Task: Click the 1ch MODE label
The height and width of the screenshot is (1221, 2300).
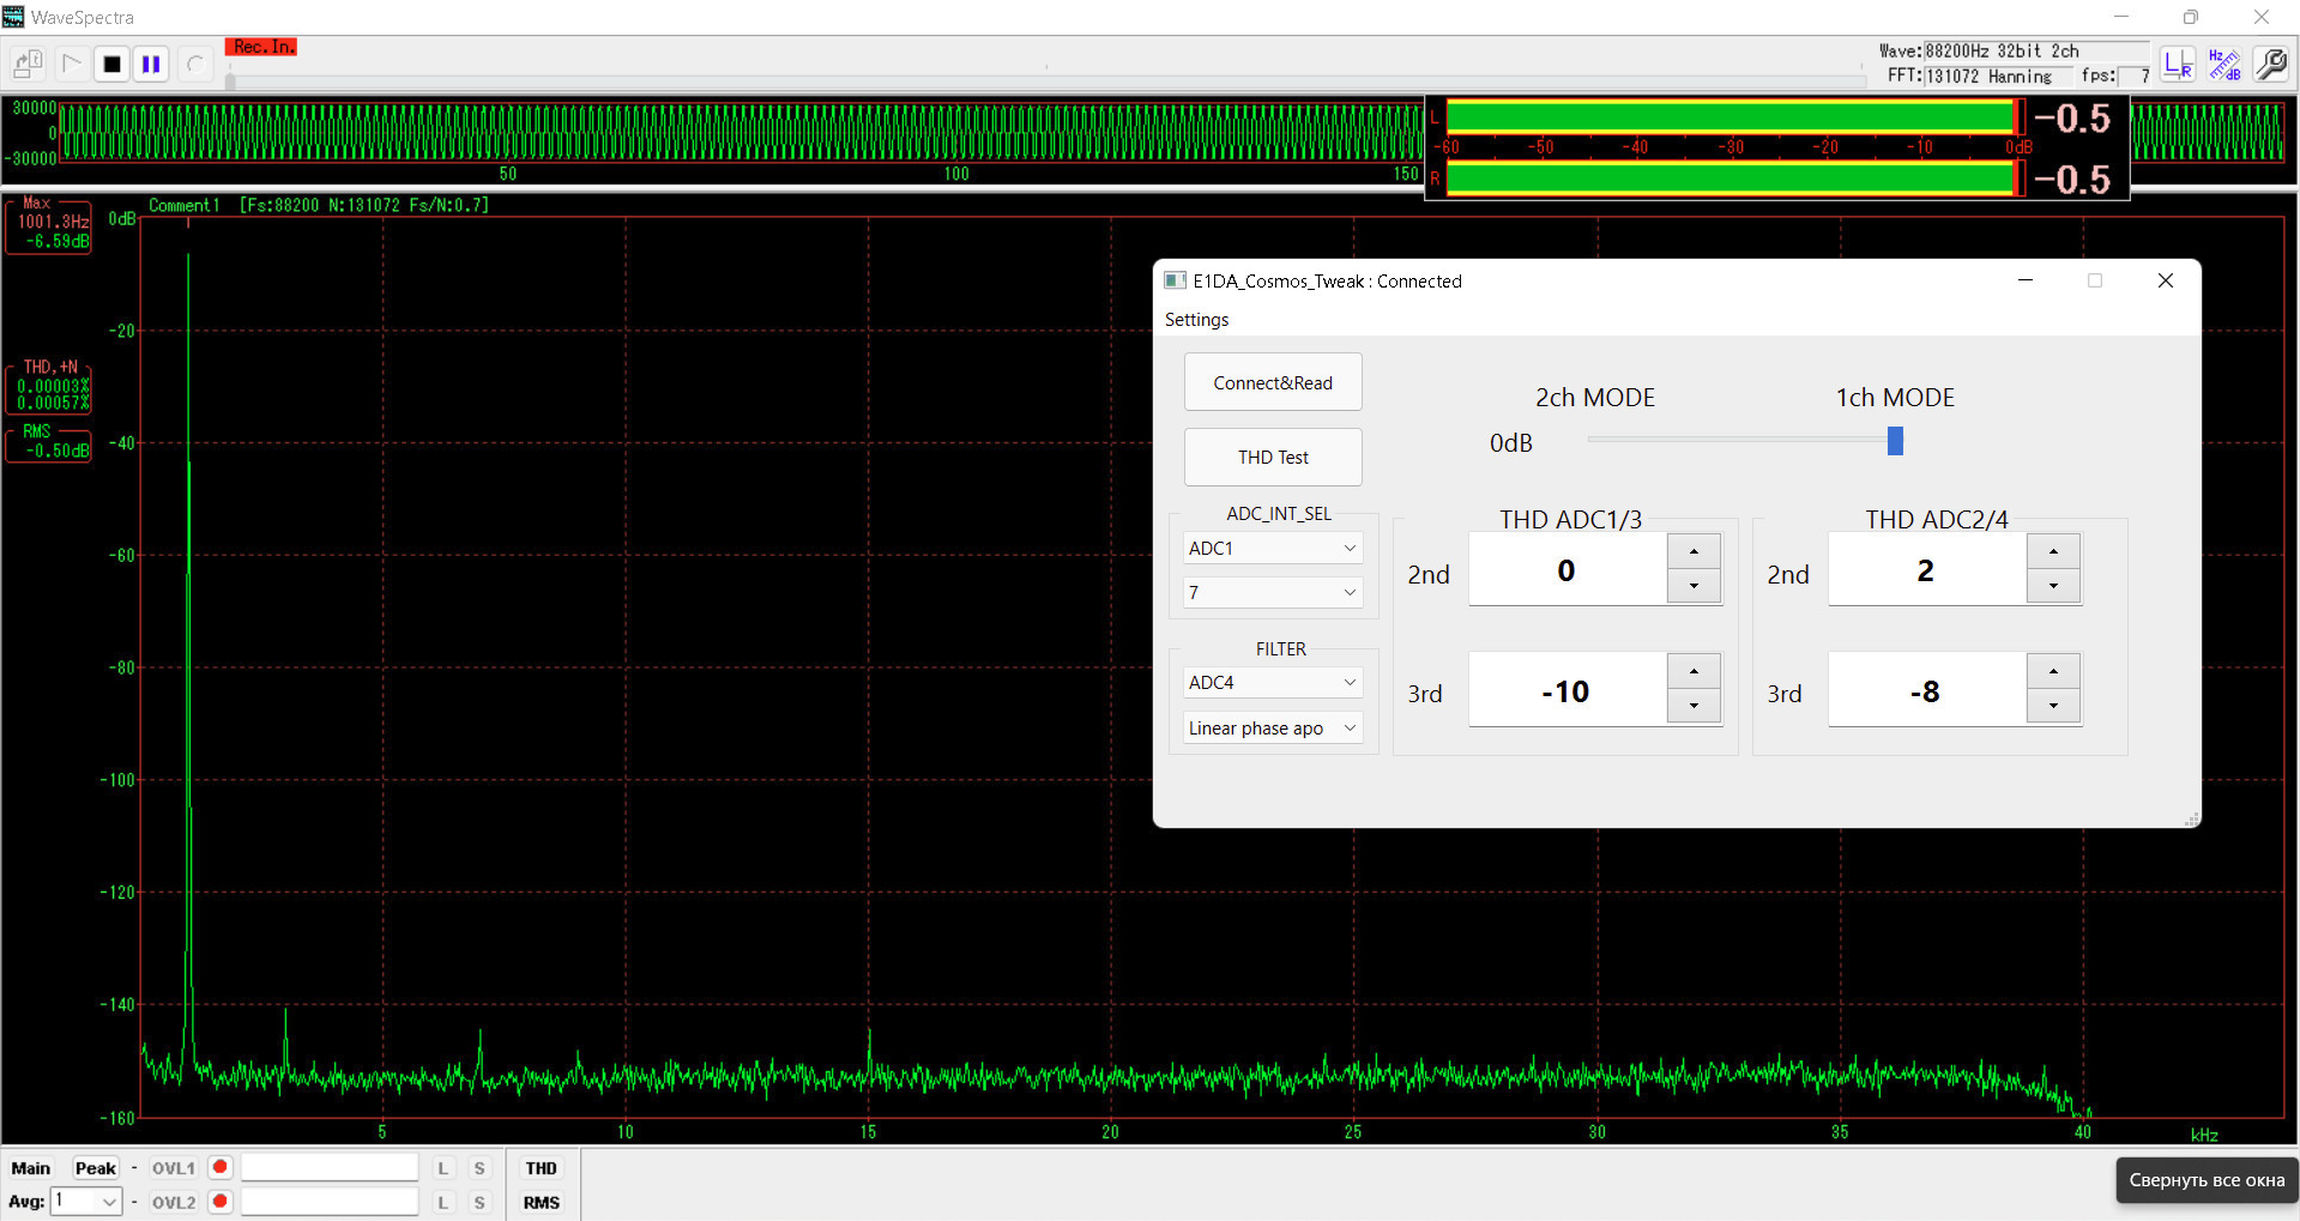Action: pyautogui.click(x=1895, y=397)
